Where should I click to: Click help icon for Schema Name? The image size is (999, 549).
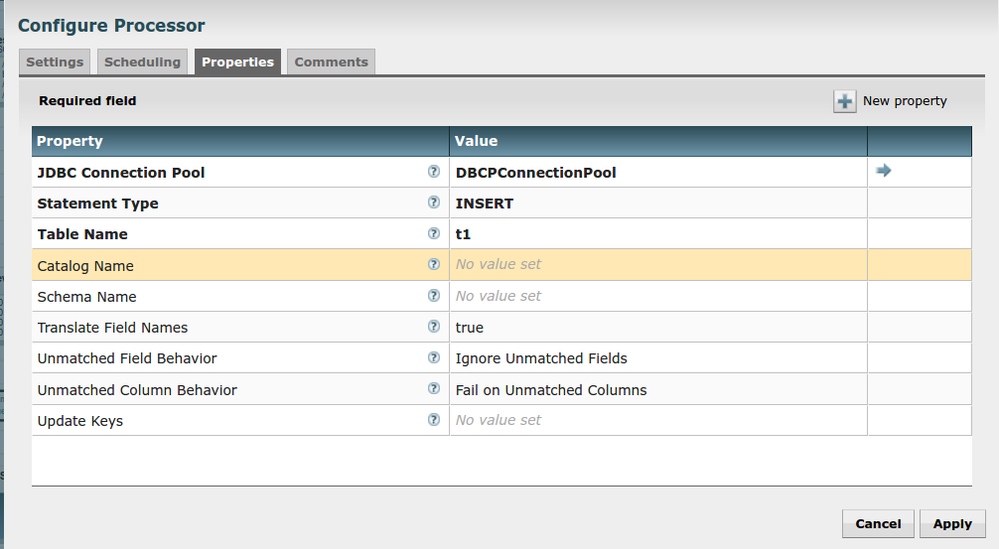pos(433,295)
